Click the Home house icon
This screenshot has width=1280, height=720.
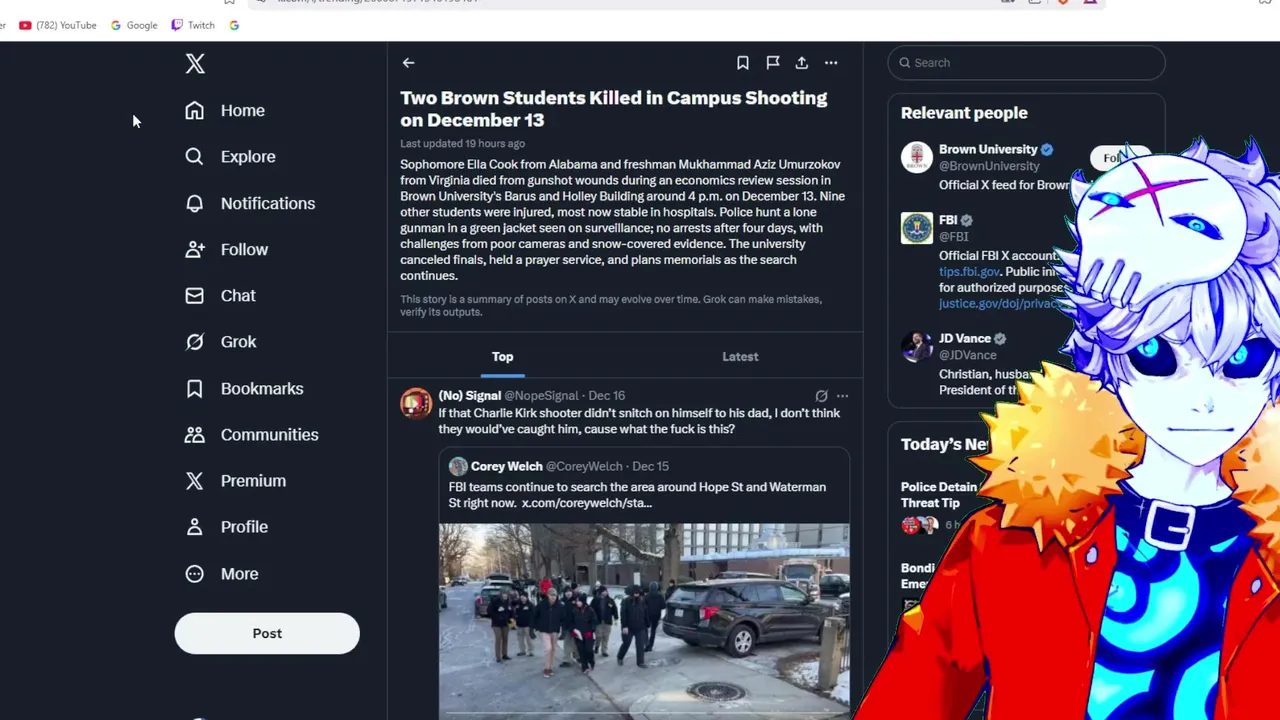coord(194,110)
